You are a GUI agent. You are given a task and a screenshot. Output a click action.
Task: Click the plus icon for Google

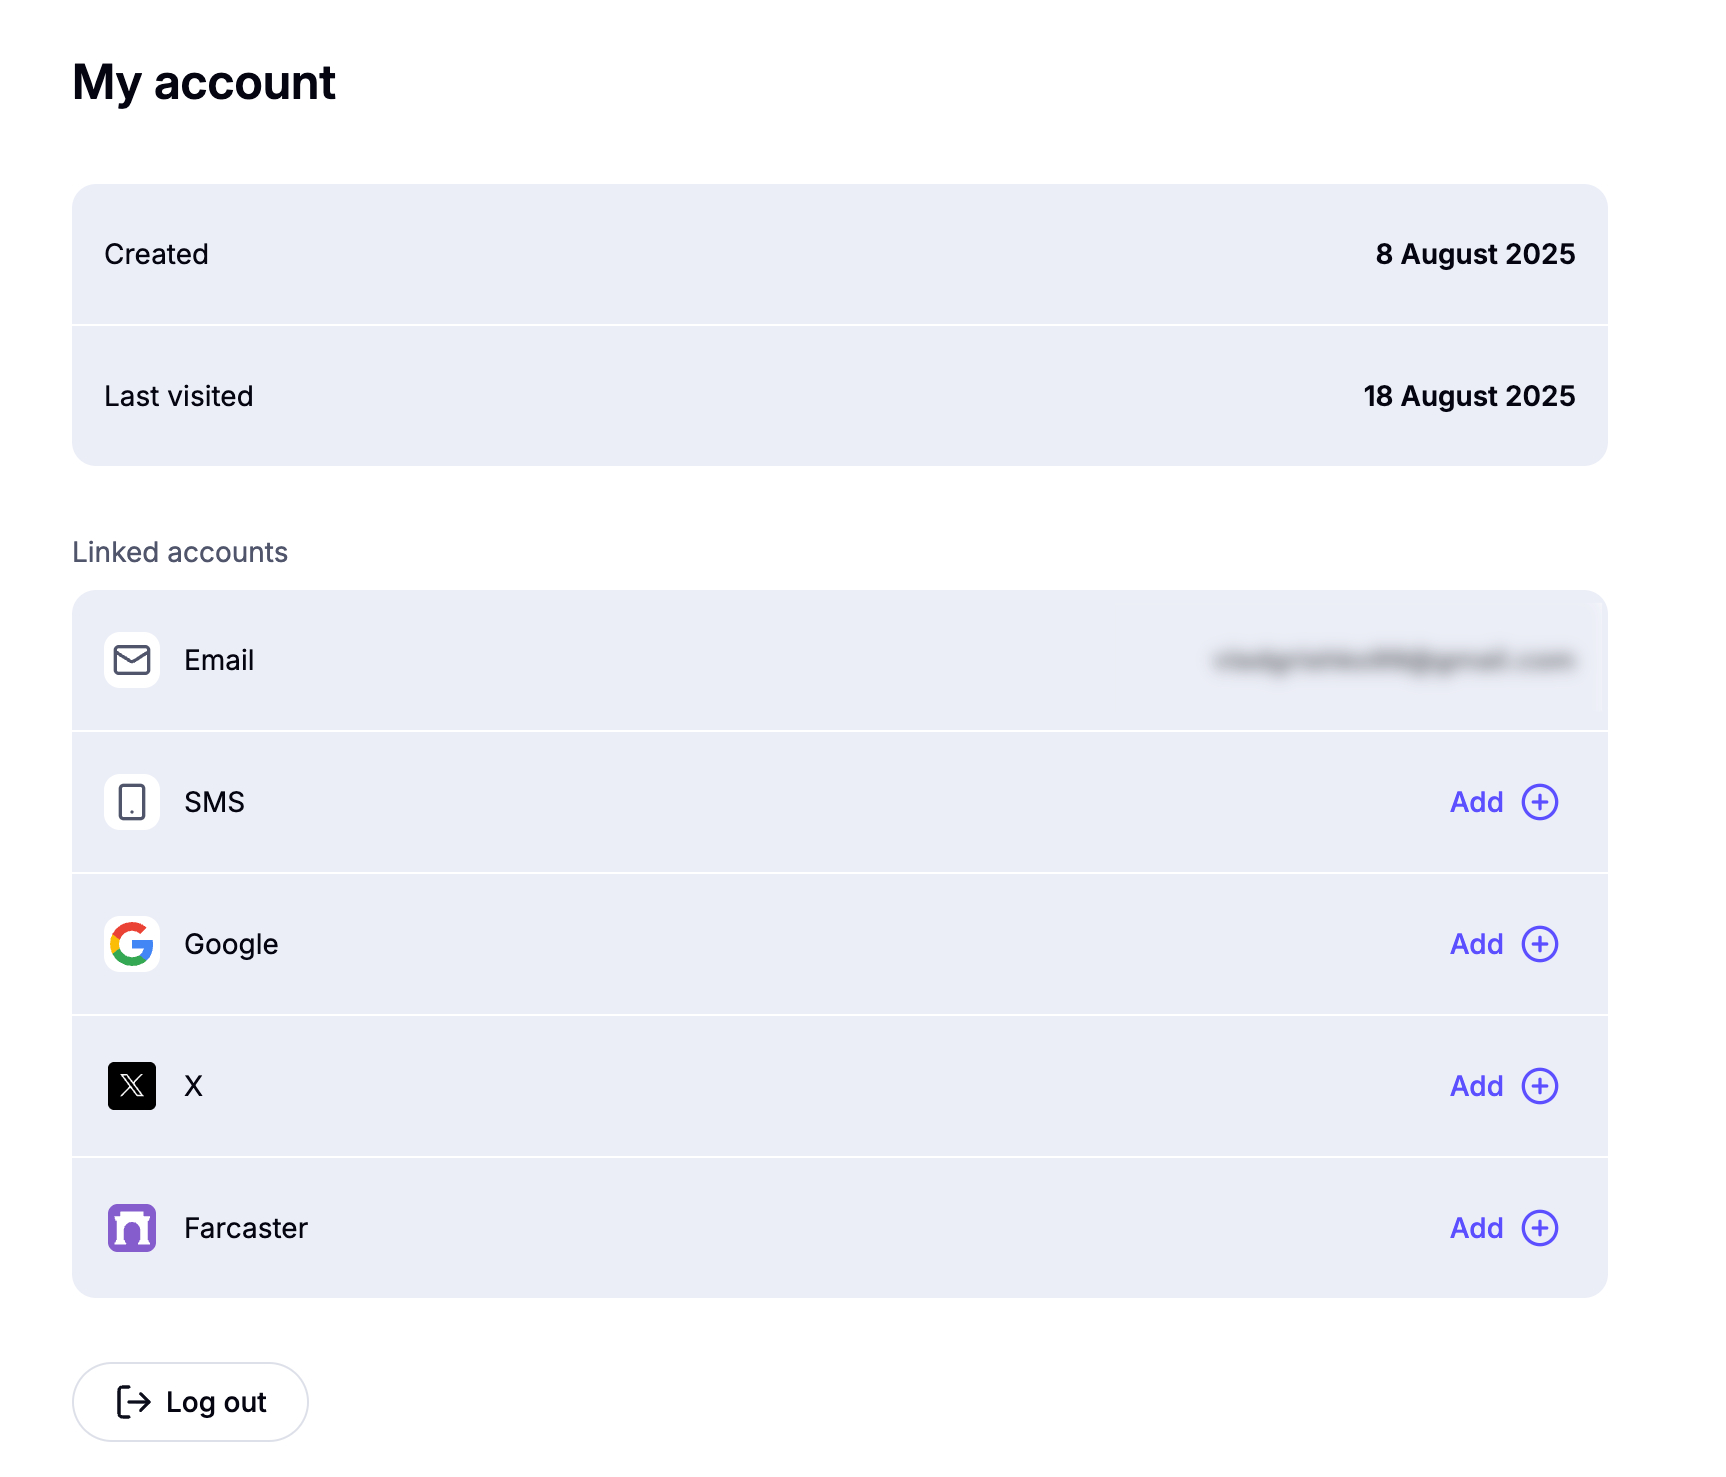tap(1539, 944)
